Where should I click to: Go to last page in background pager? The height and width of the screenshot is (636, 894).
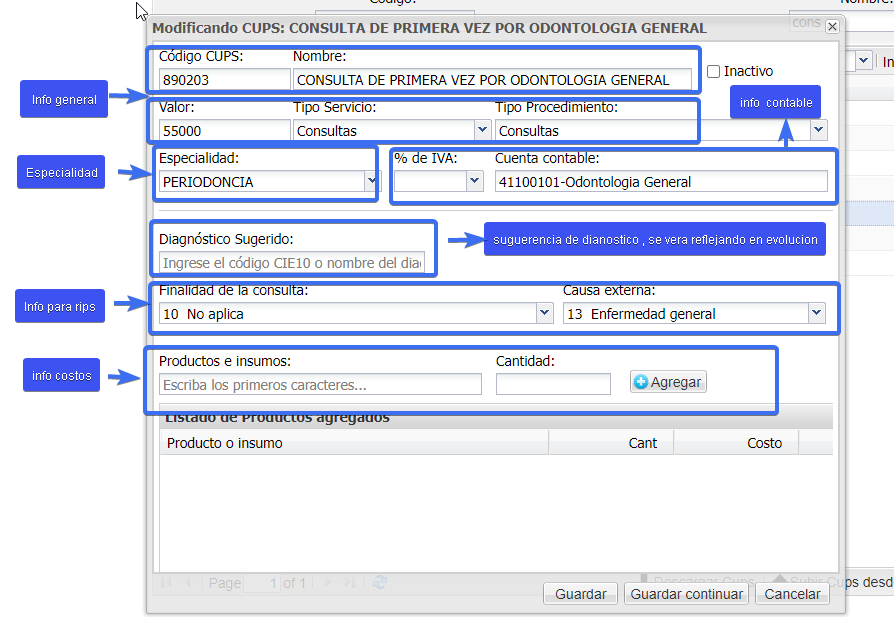pyautogui.click(x=350, y=582)
